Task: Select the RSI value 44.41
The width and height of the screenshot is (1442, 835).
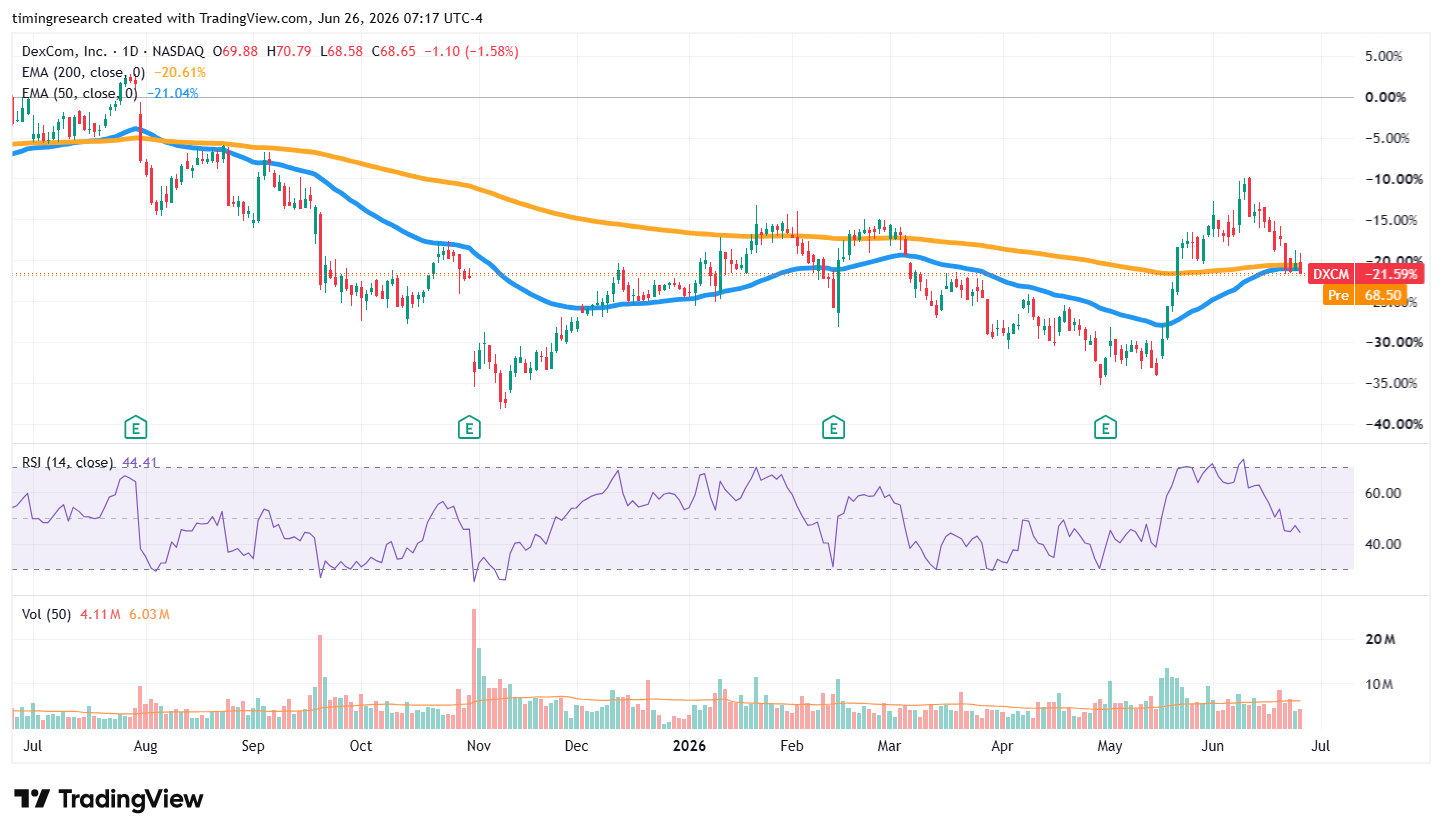Action: click(139, 463)
